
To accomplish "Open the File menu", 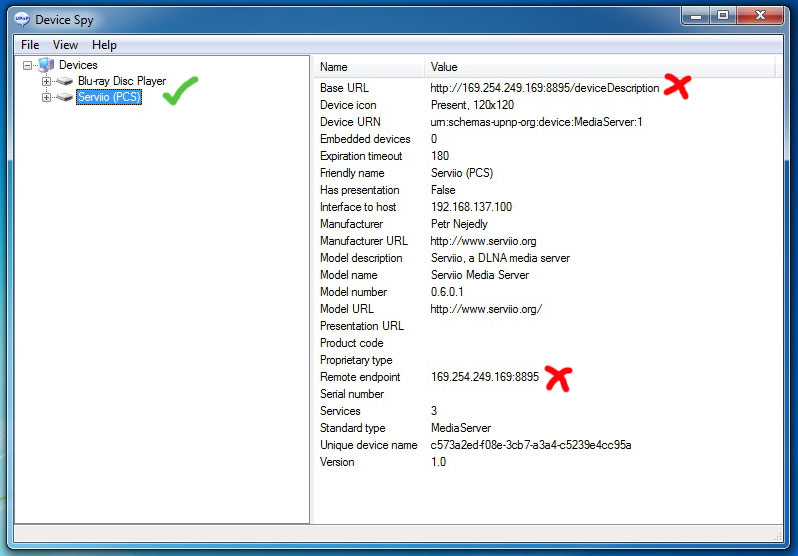I will (x=30, y=45).
